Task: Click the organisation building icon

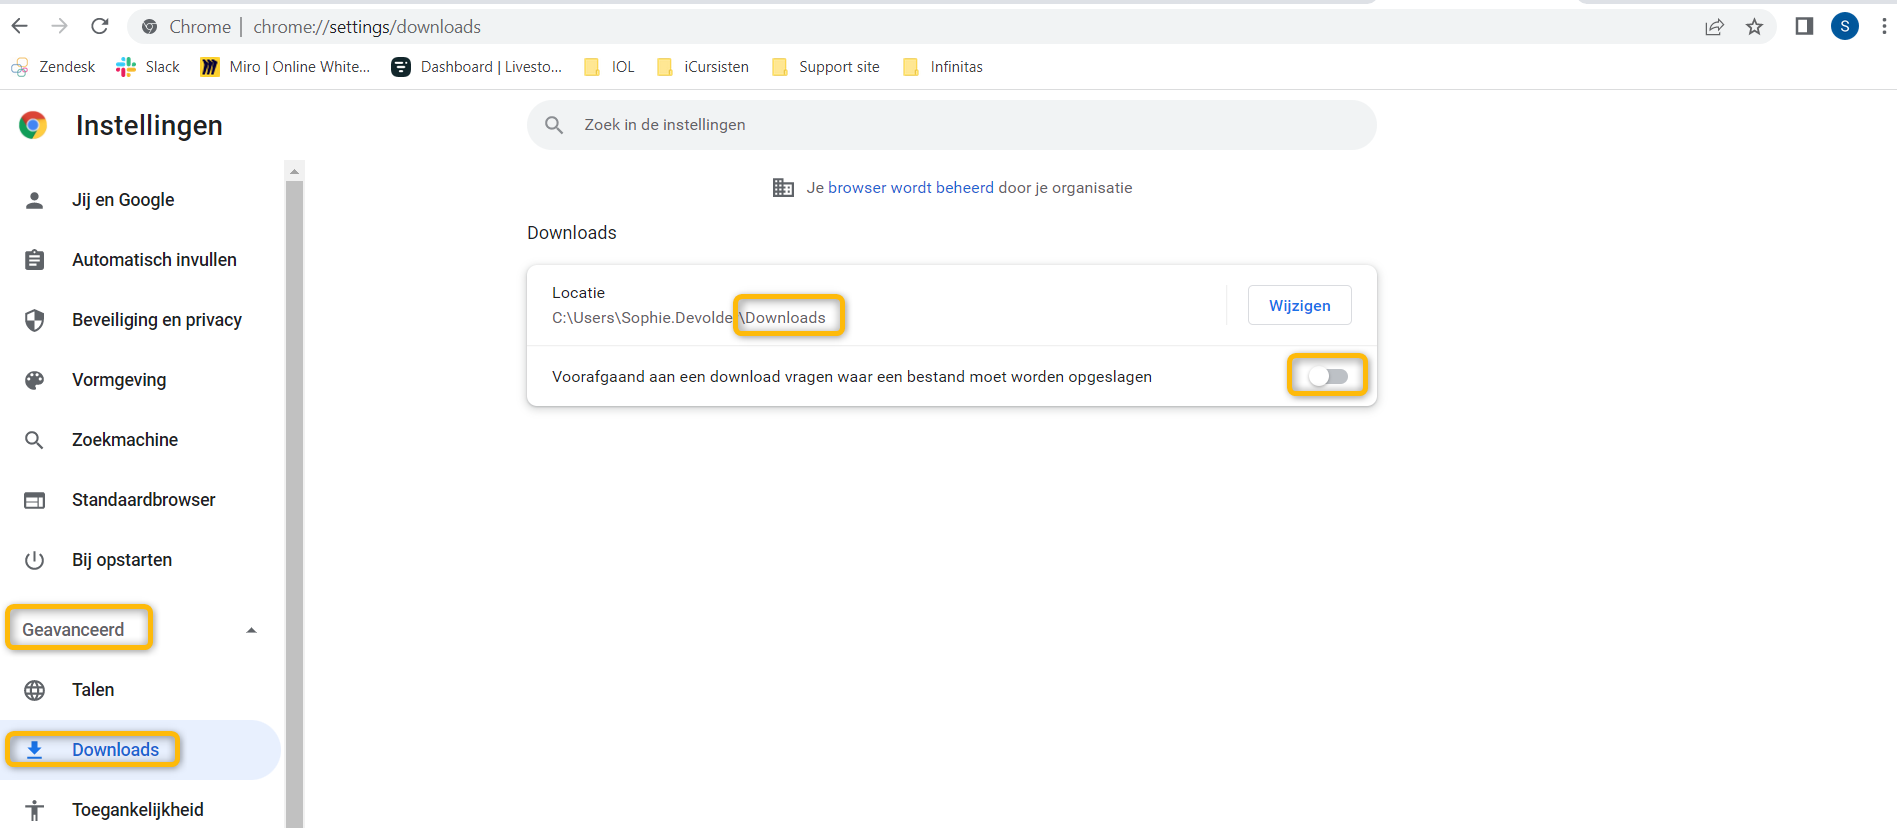Action: point(783,188)
